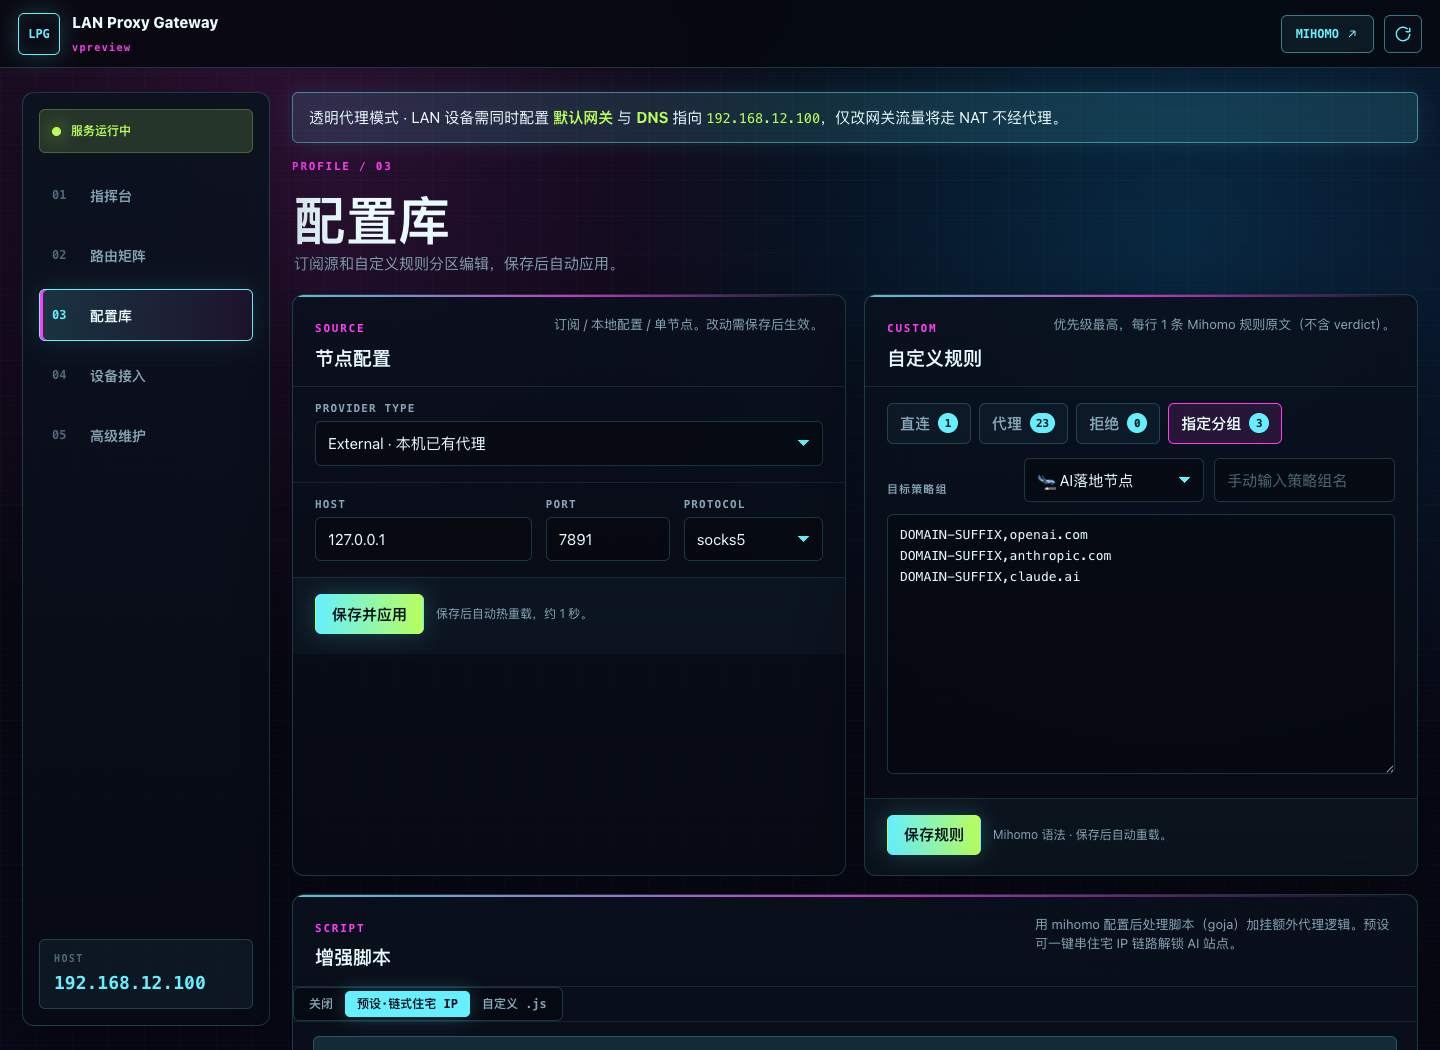The height and width of the screenshot is (1050, 1440).
Task: Click the refresh icon button
Action: coord(1403,34)
